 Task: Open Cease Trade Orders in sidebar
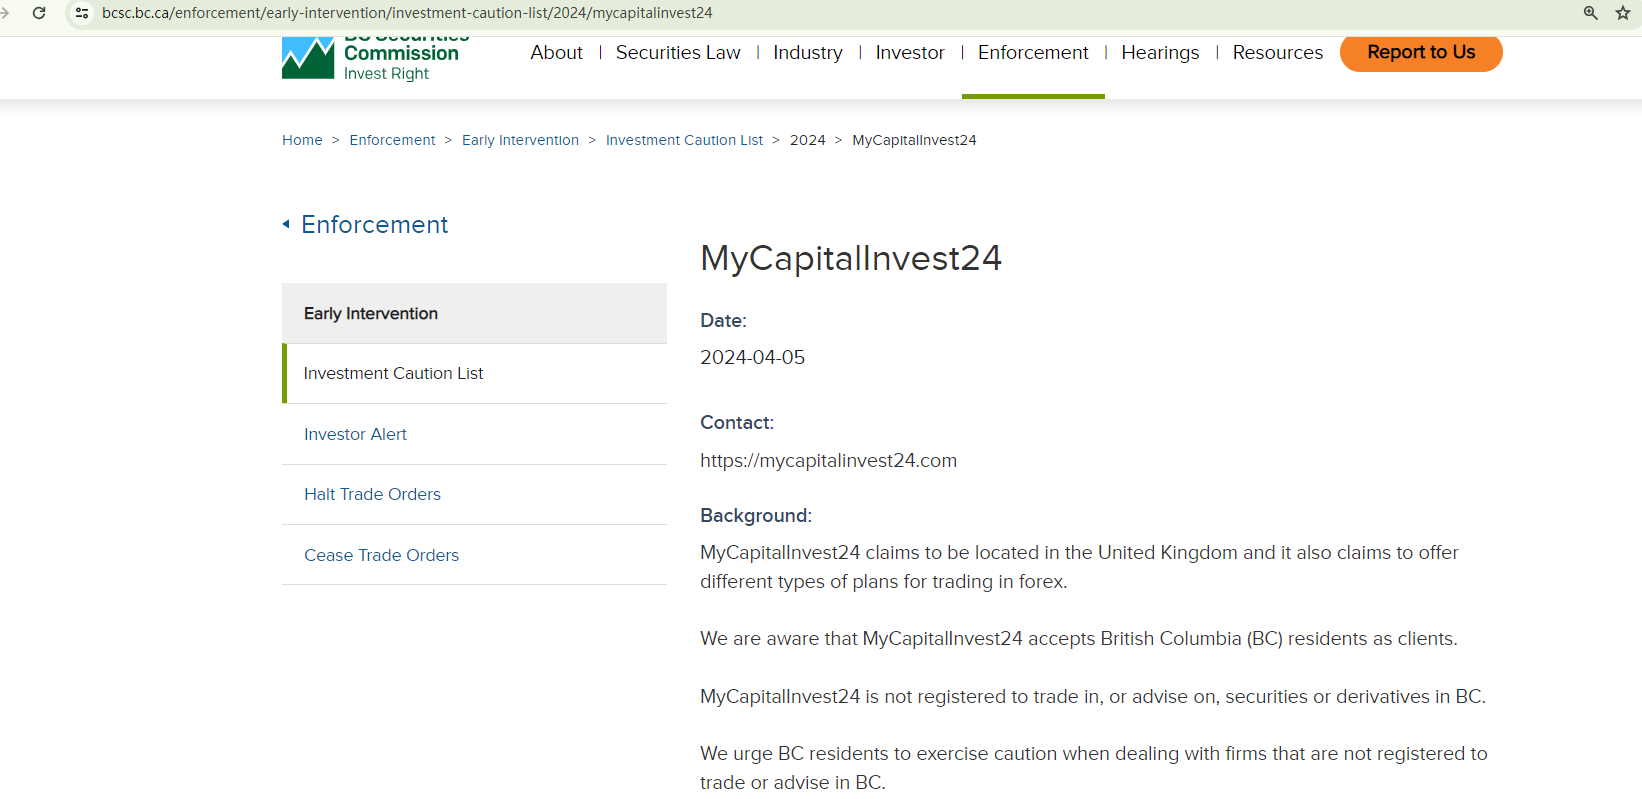[474, 555]
